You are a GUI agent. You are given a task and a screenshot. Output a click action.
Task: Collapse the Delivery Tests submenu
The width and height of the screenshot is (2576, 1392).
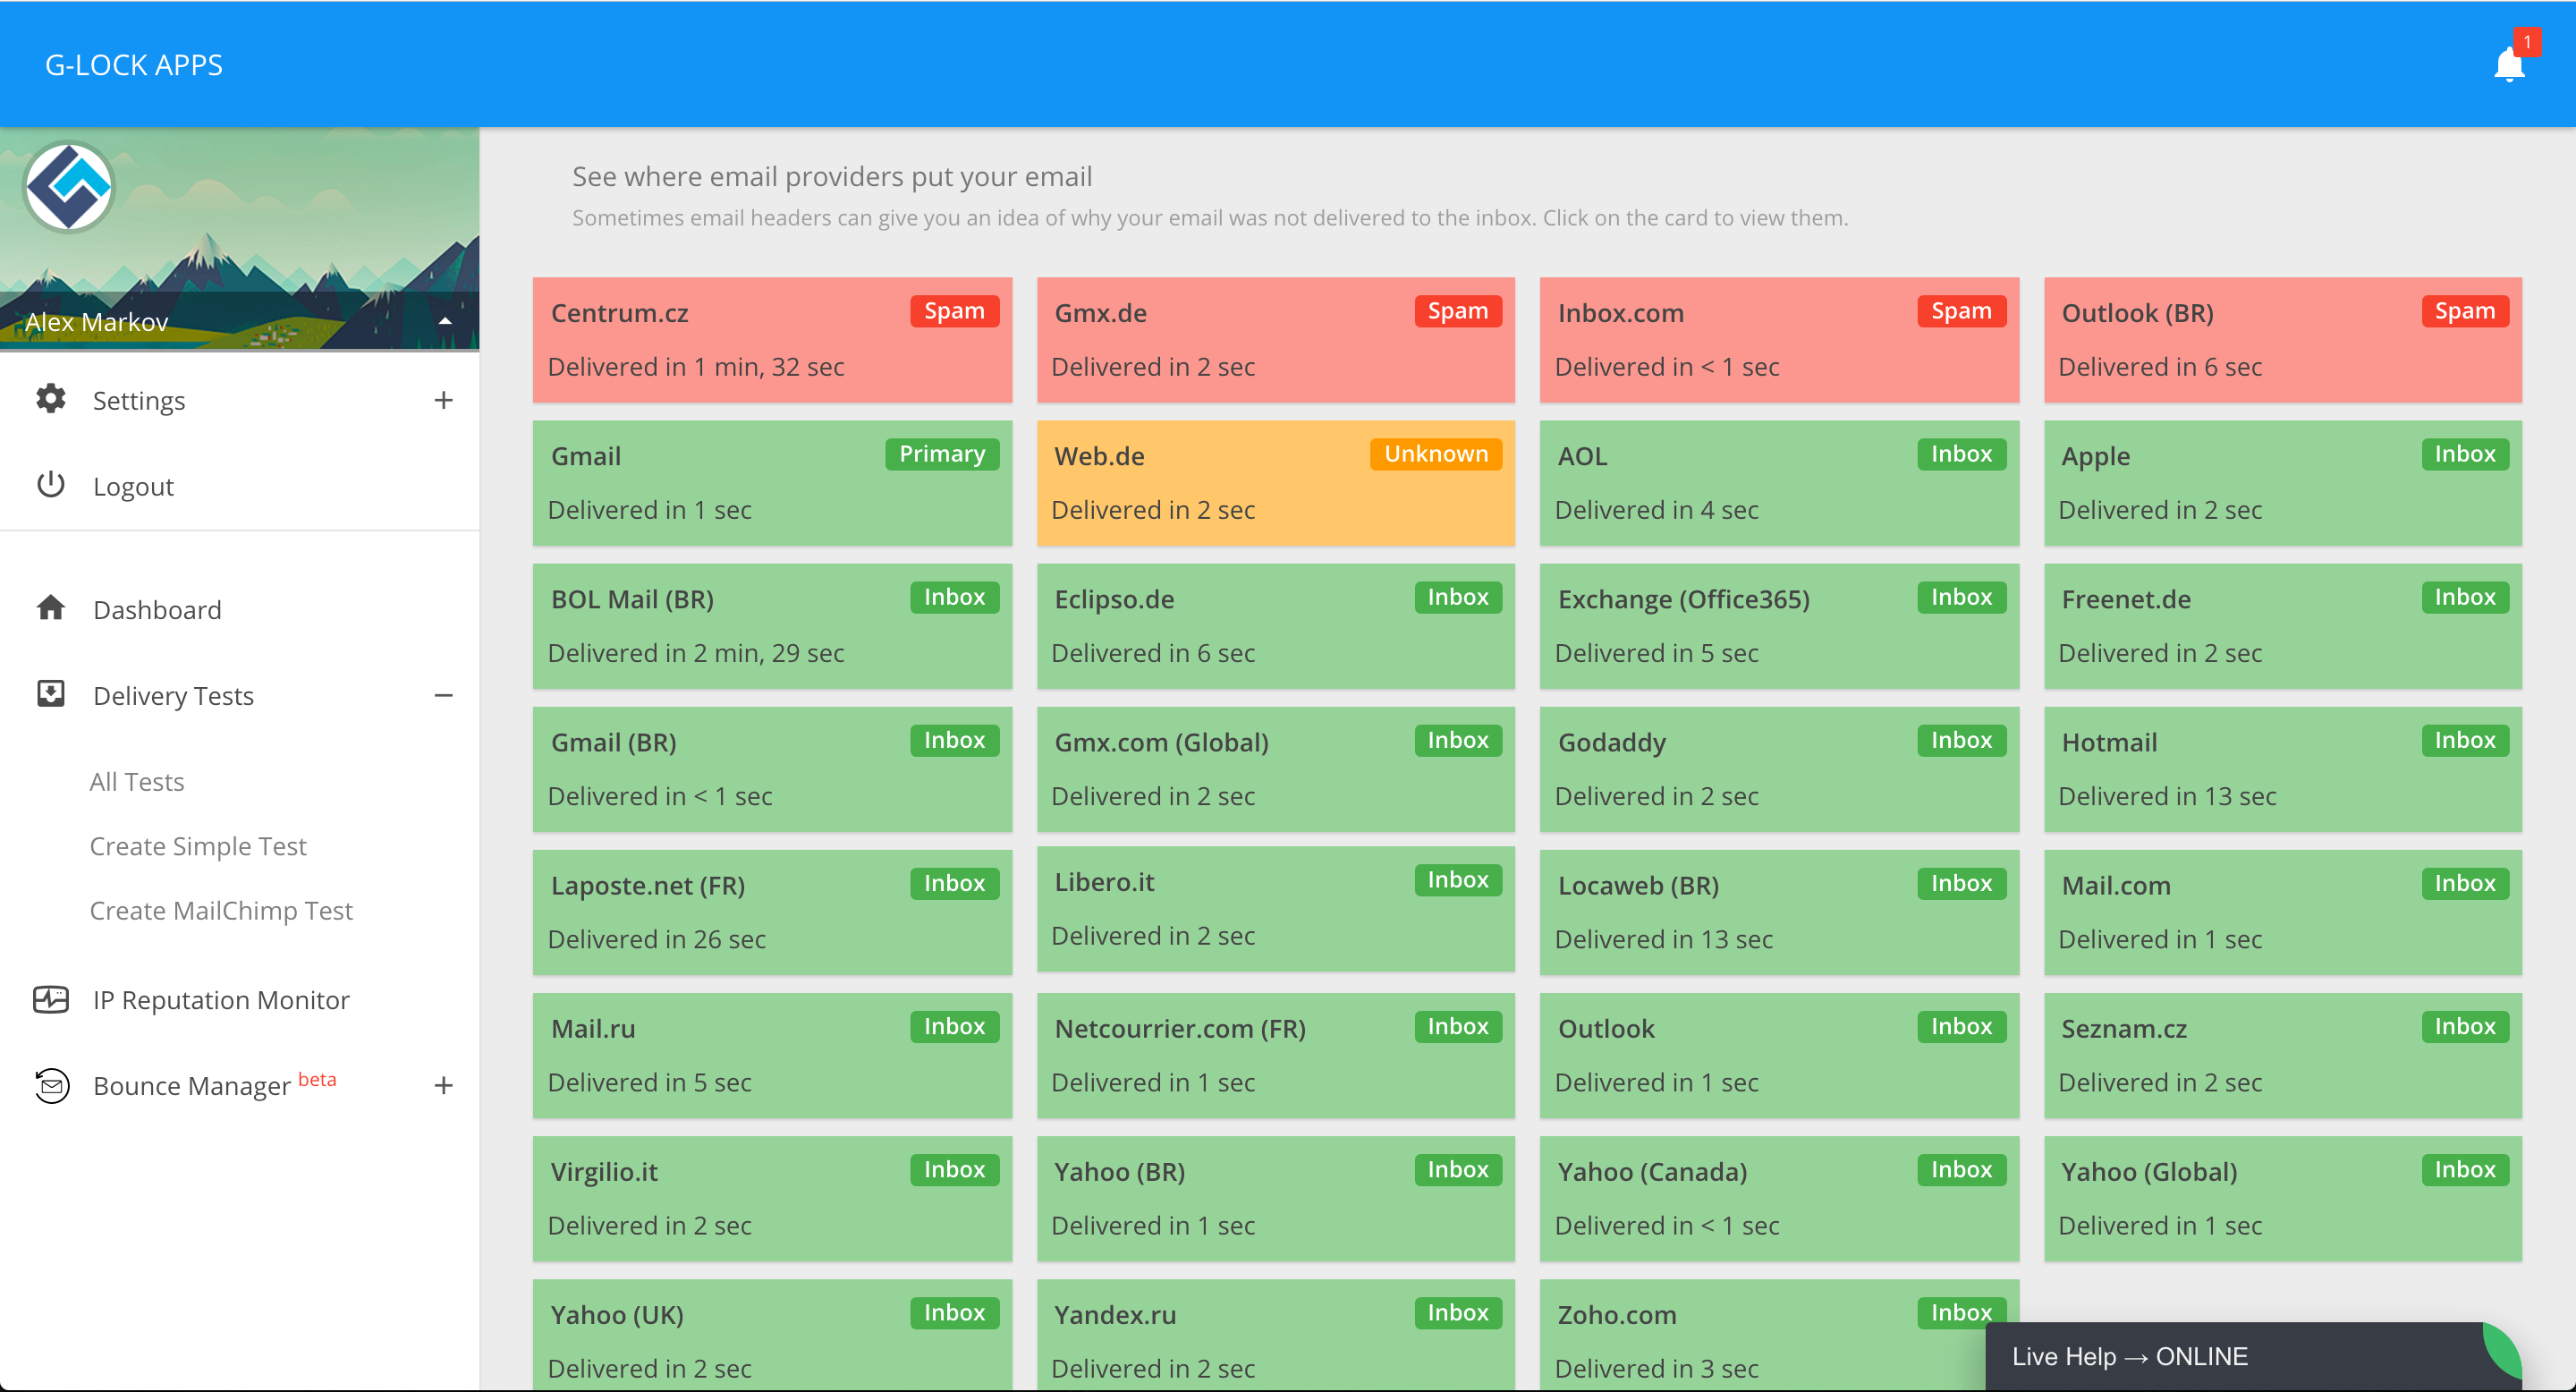pos(443,695)
